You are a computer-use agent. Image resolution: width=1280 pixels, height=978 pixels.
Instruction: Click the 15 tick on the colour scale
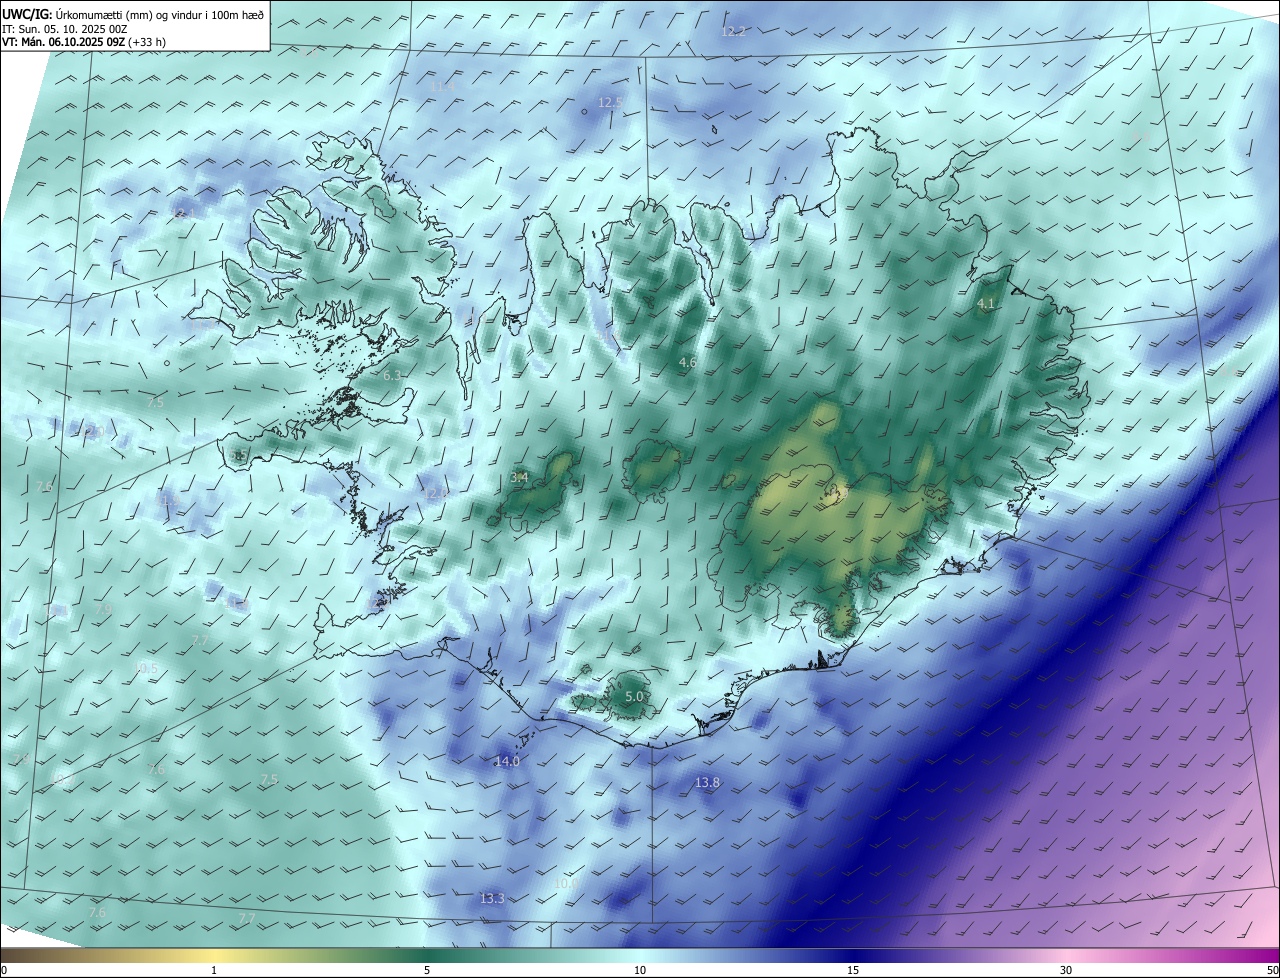pos(853,971)
